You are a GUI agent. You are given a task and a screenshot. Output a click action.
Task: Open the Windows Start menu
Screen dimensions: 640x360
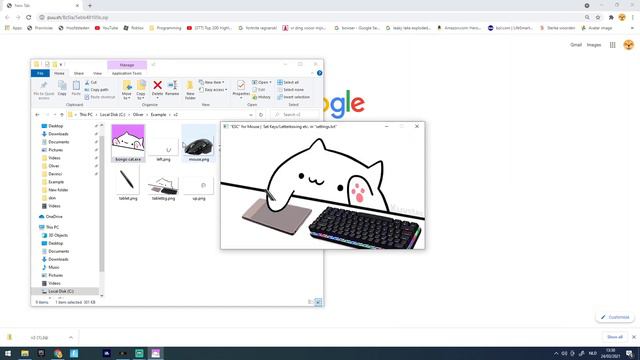click(x=8, y=353)
